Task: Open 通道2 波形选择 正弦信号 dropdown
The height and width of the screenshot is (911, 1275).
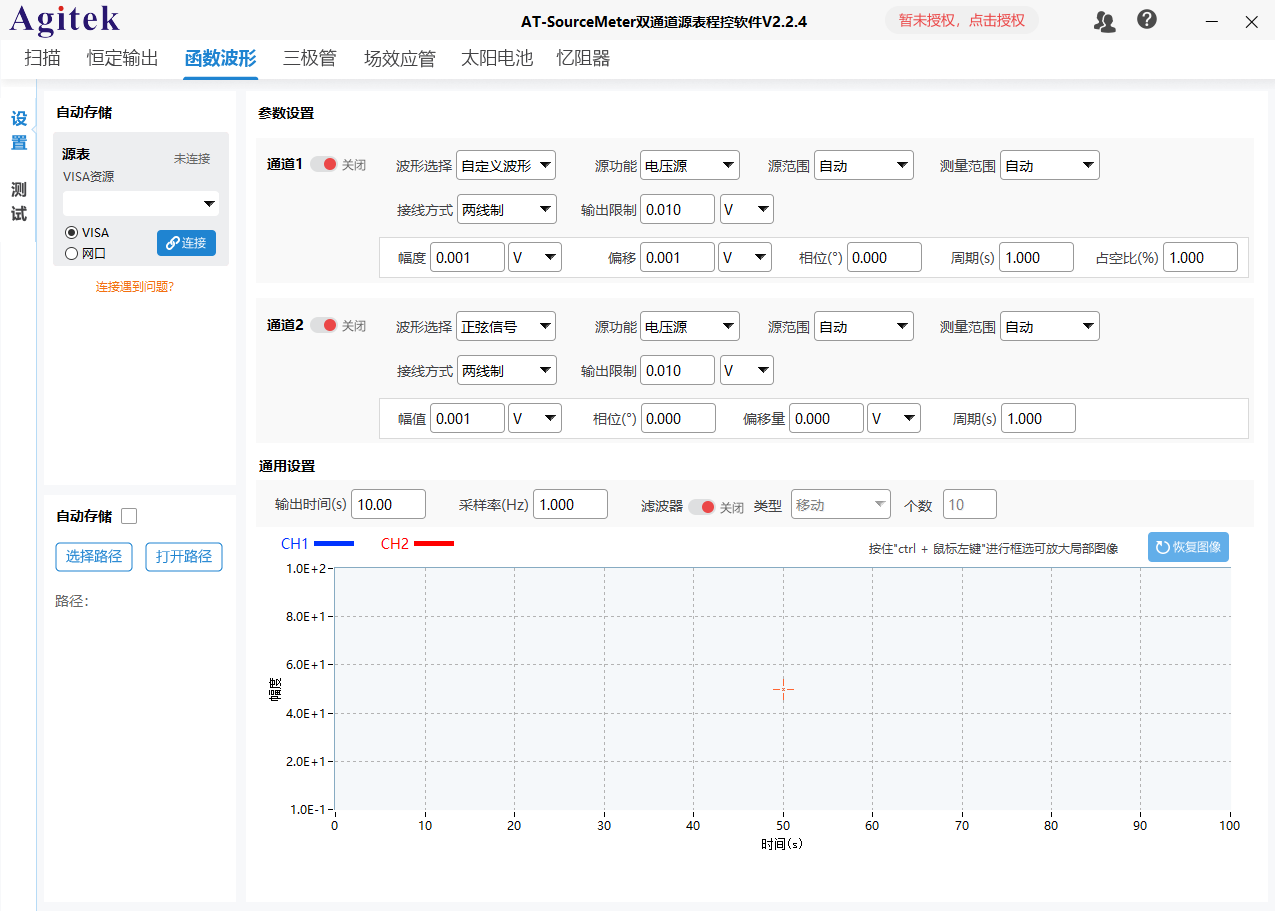Action: (x=506, y=327)
